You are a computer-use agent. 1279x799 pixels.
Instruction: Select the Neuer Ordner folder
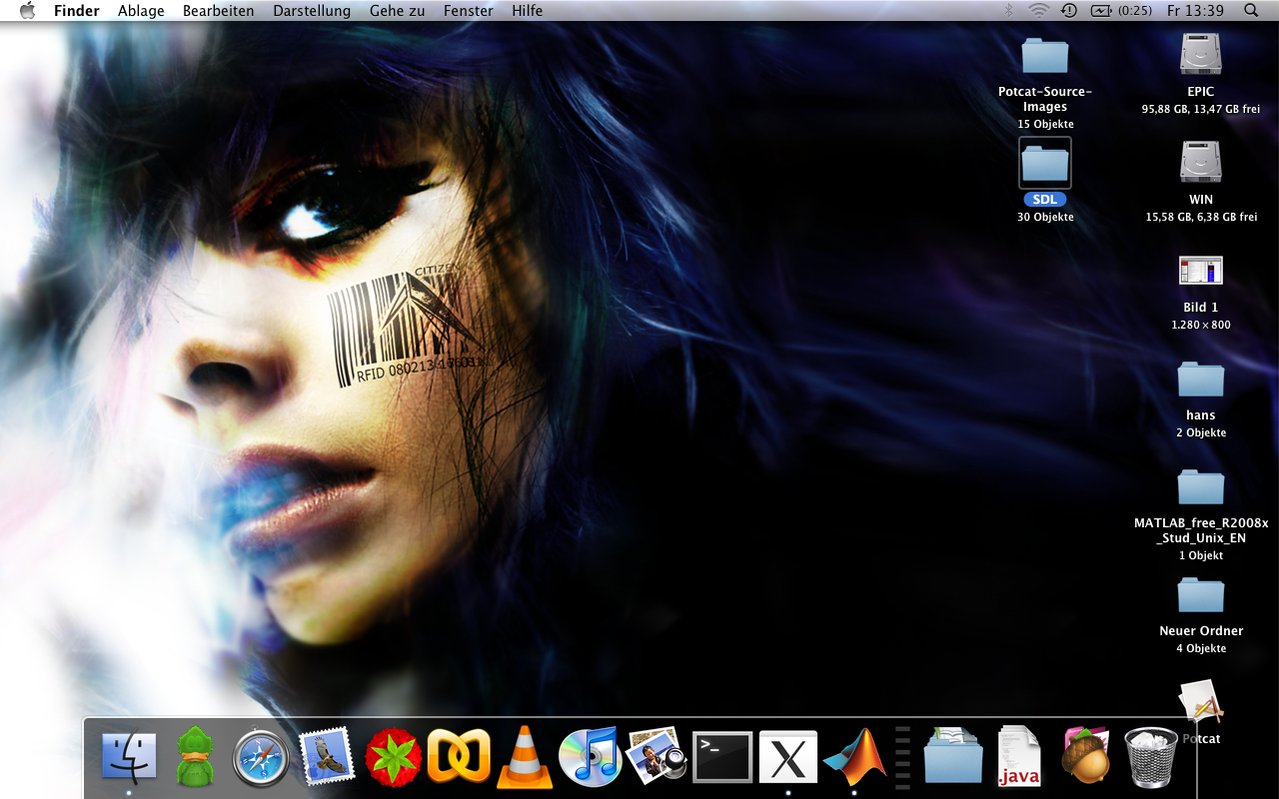pos(1200,596)
